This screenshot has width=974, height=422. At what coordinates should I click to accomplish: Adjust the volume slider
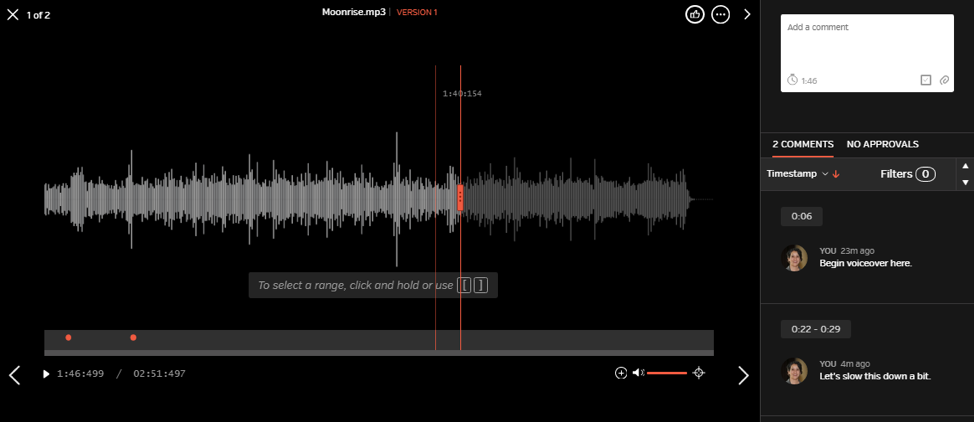coord(667,373)
